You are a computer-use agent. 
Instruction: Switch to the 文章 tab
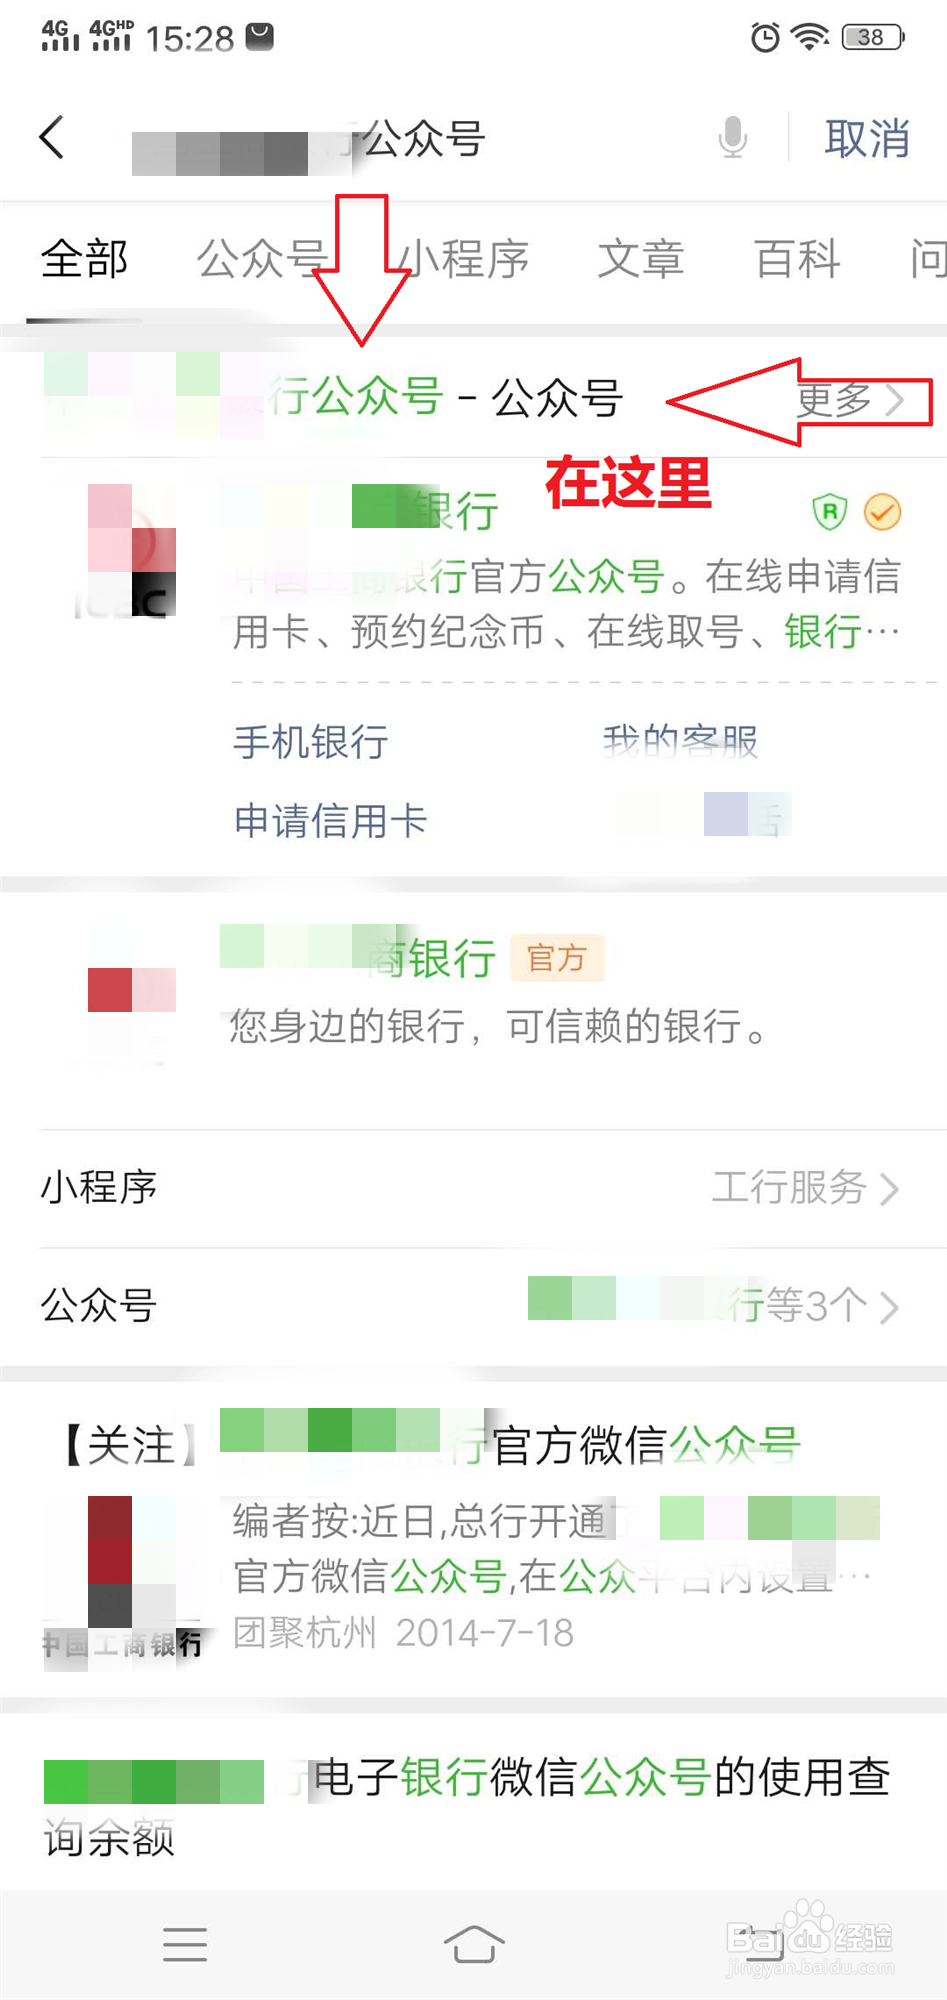click(640, 259)
